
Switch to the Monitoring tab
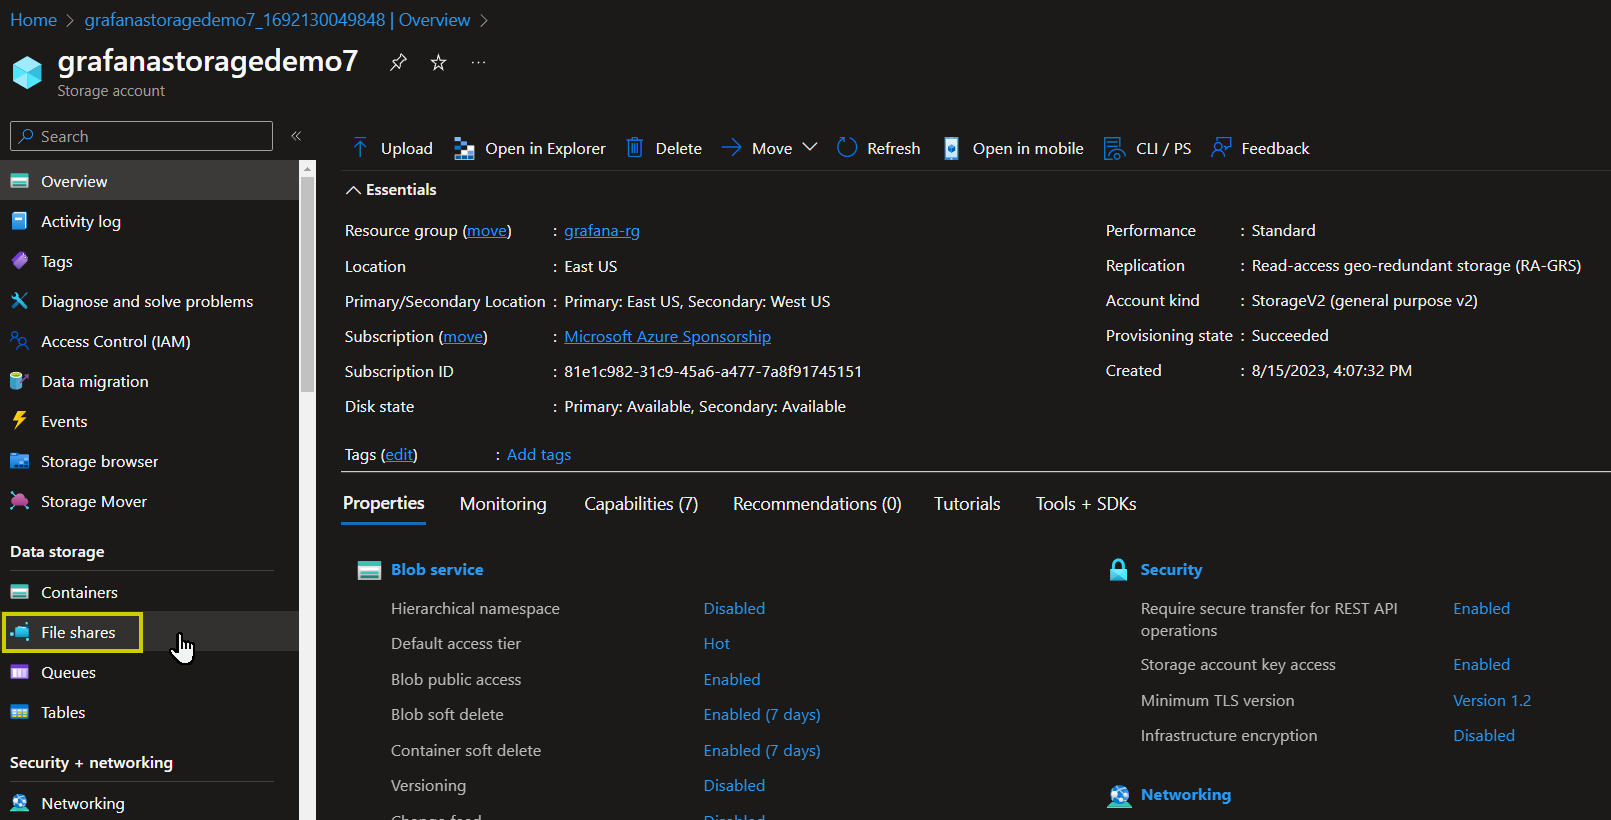tap(503, 504)
